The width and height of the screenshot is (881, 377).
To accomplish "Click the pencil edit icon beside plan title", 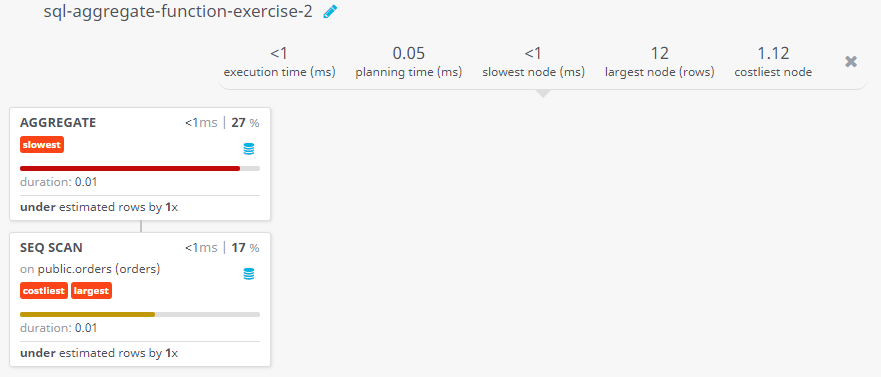I will click(330, 12).
